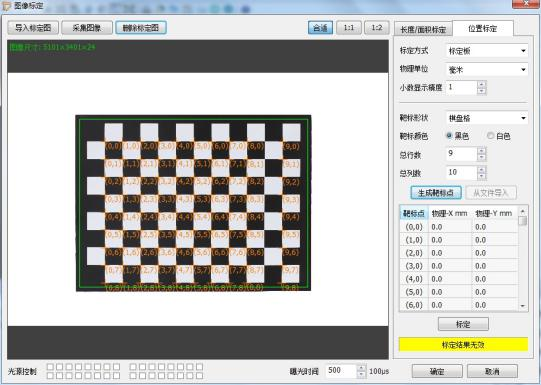This screenshot has width=541, height=385.
Task: Click the 物理-X mm column header
Action: tap(450, 213)
